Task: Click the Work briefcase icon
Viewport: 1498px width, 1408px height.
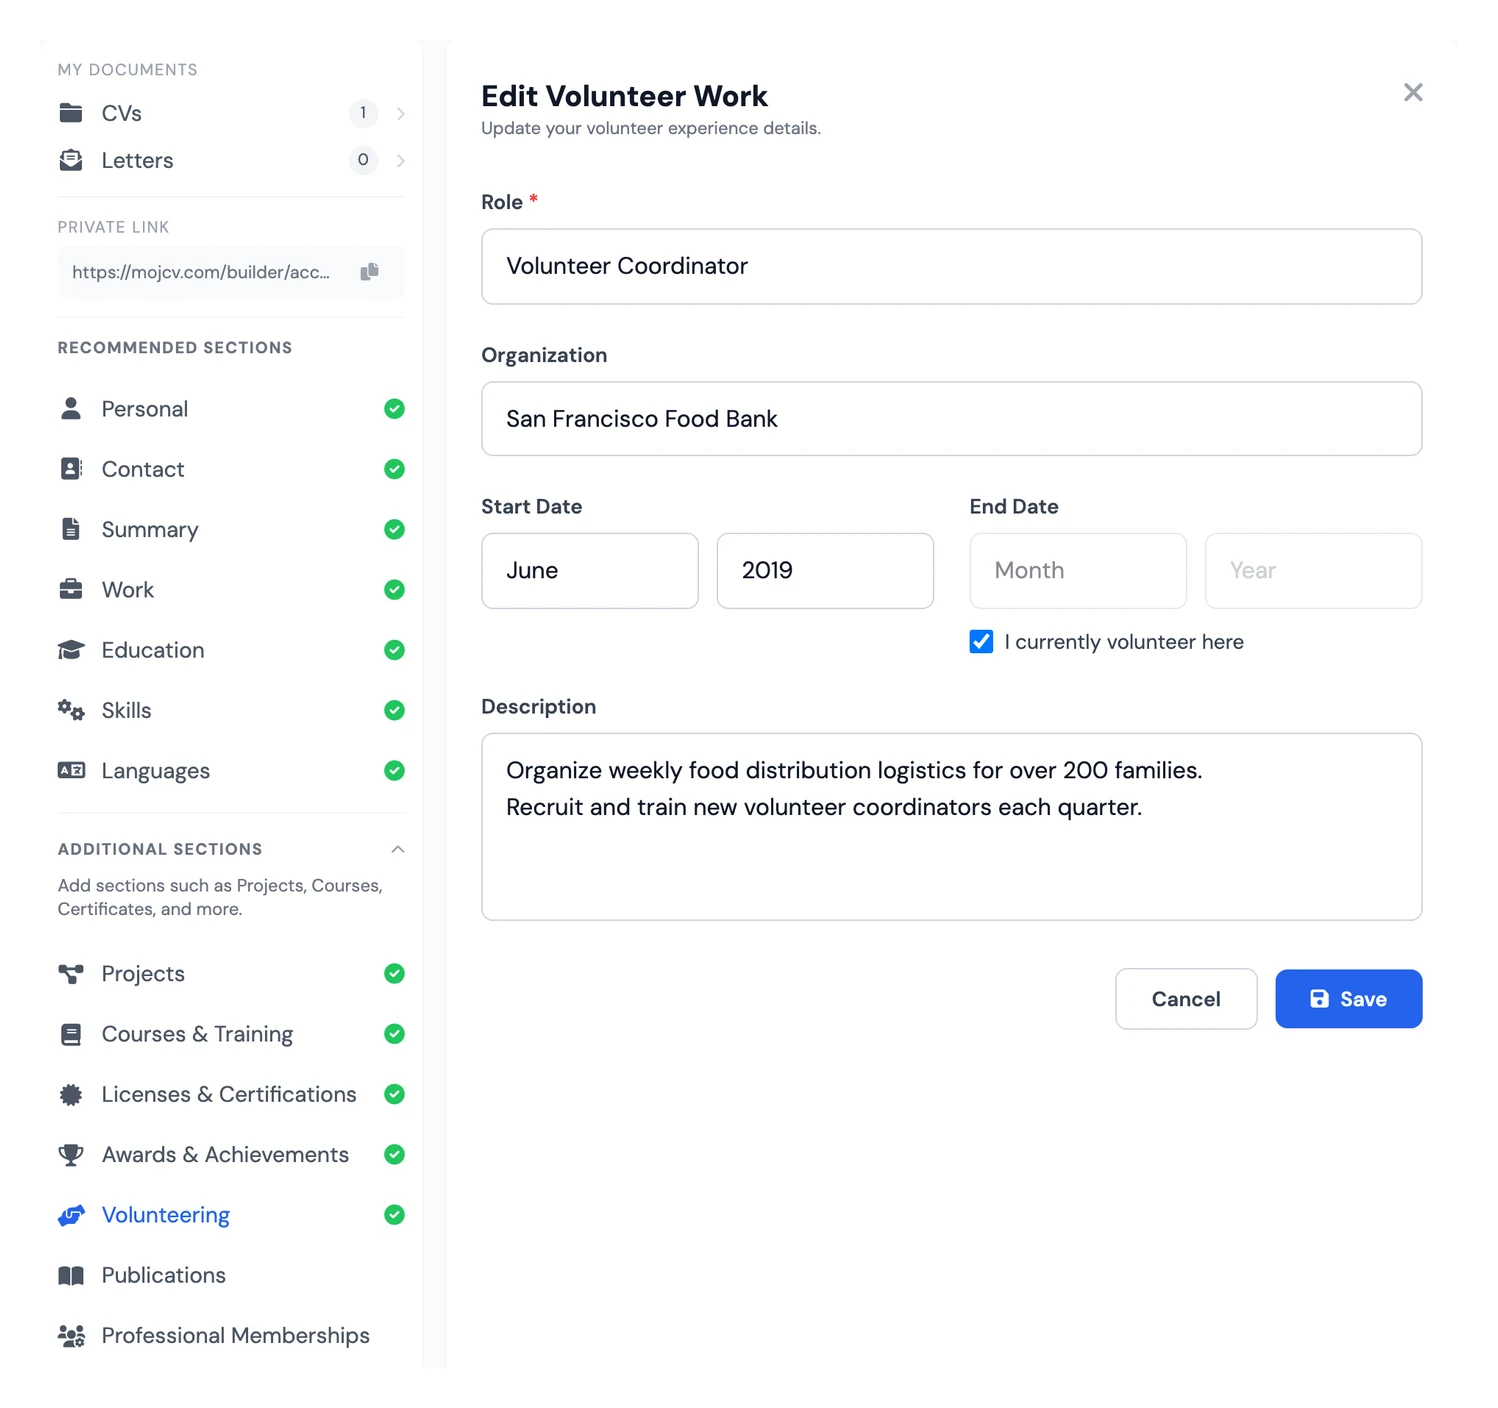Action: click(x=71, y=590)
